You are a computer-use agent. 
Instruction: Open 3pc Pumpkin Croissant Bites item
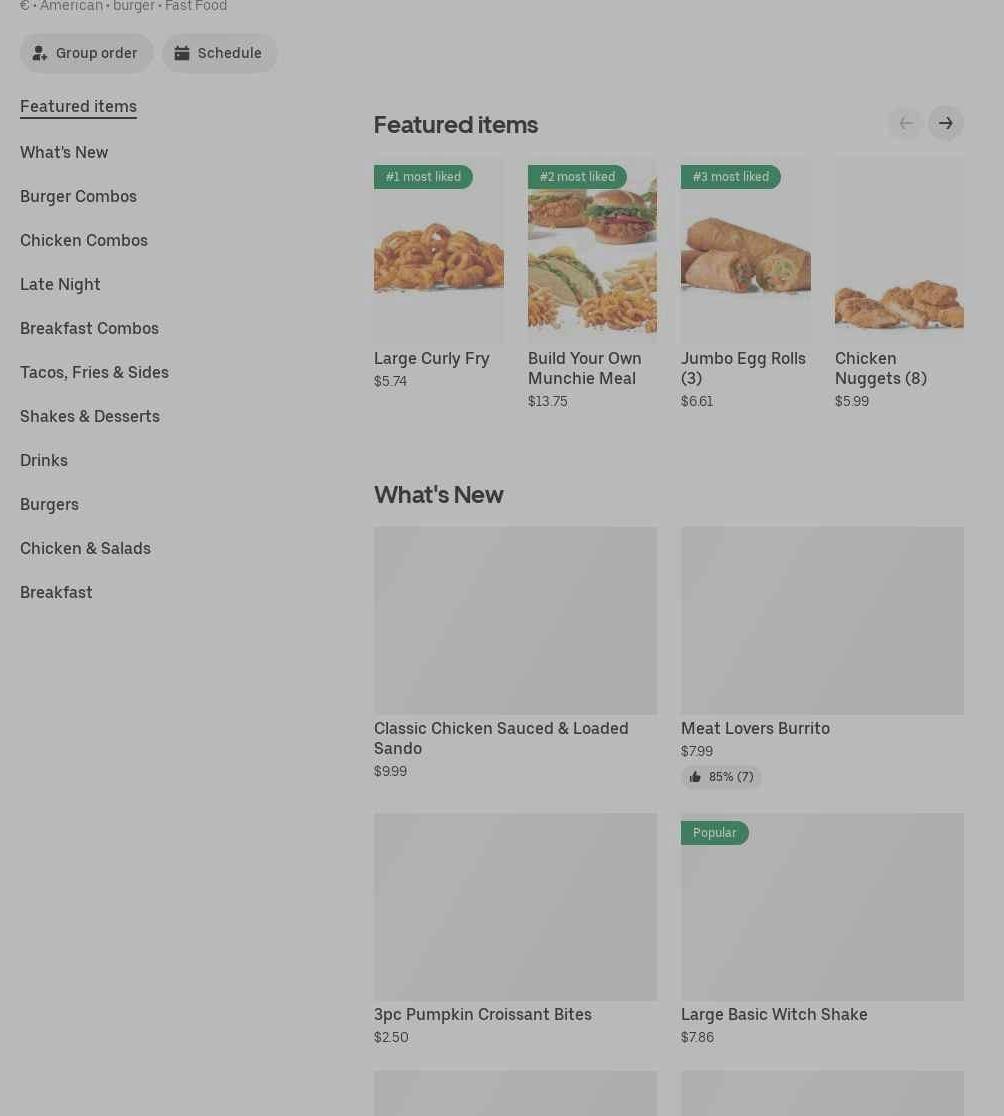[x=483, y=1014]
